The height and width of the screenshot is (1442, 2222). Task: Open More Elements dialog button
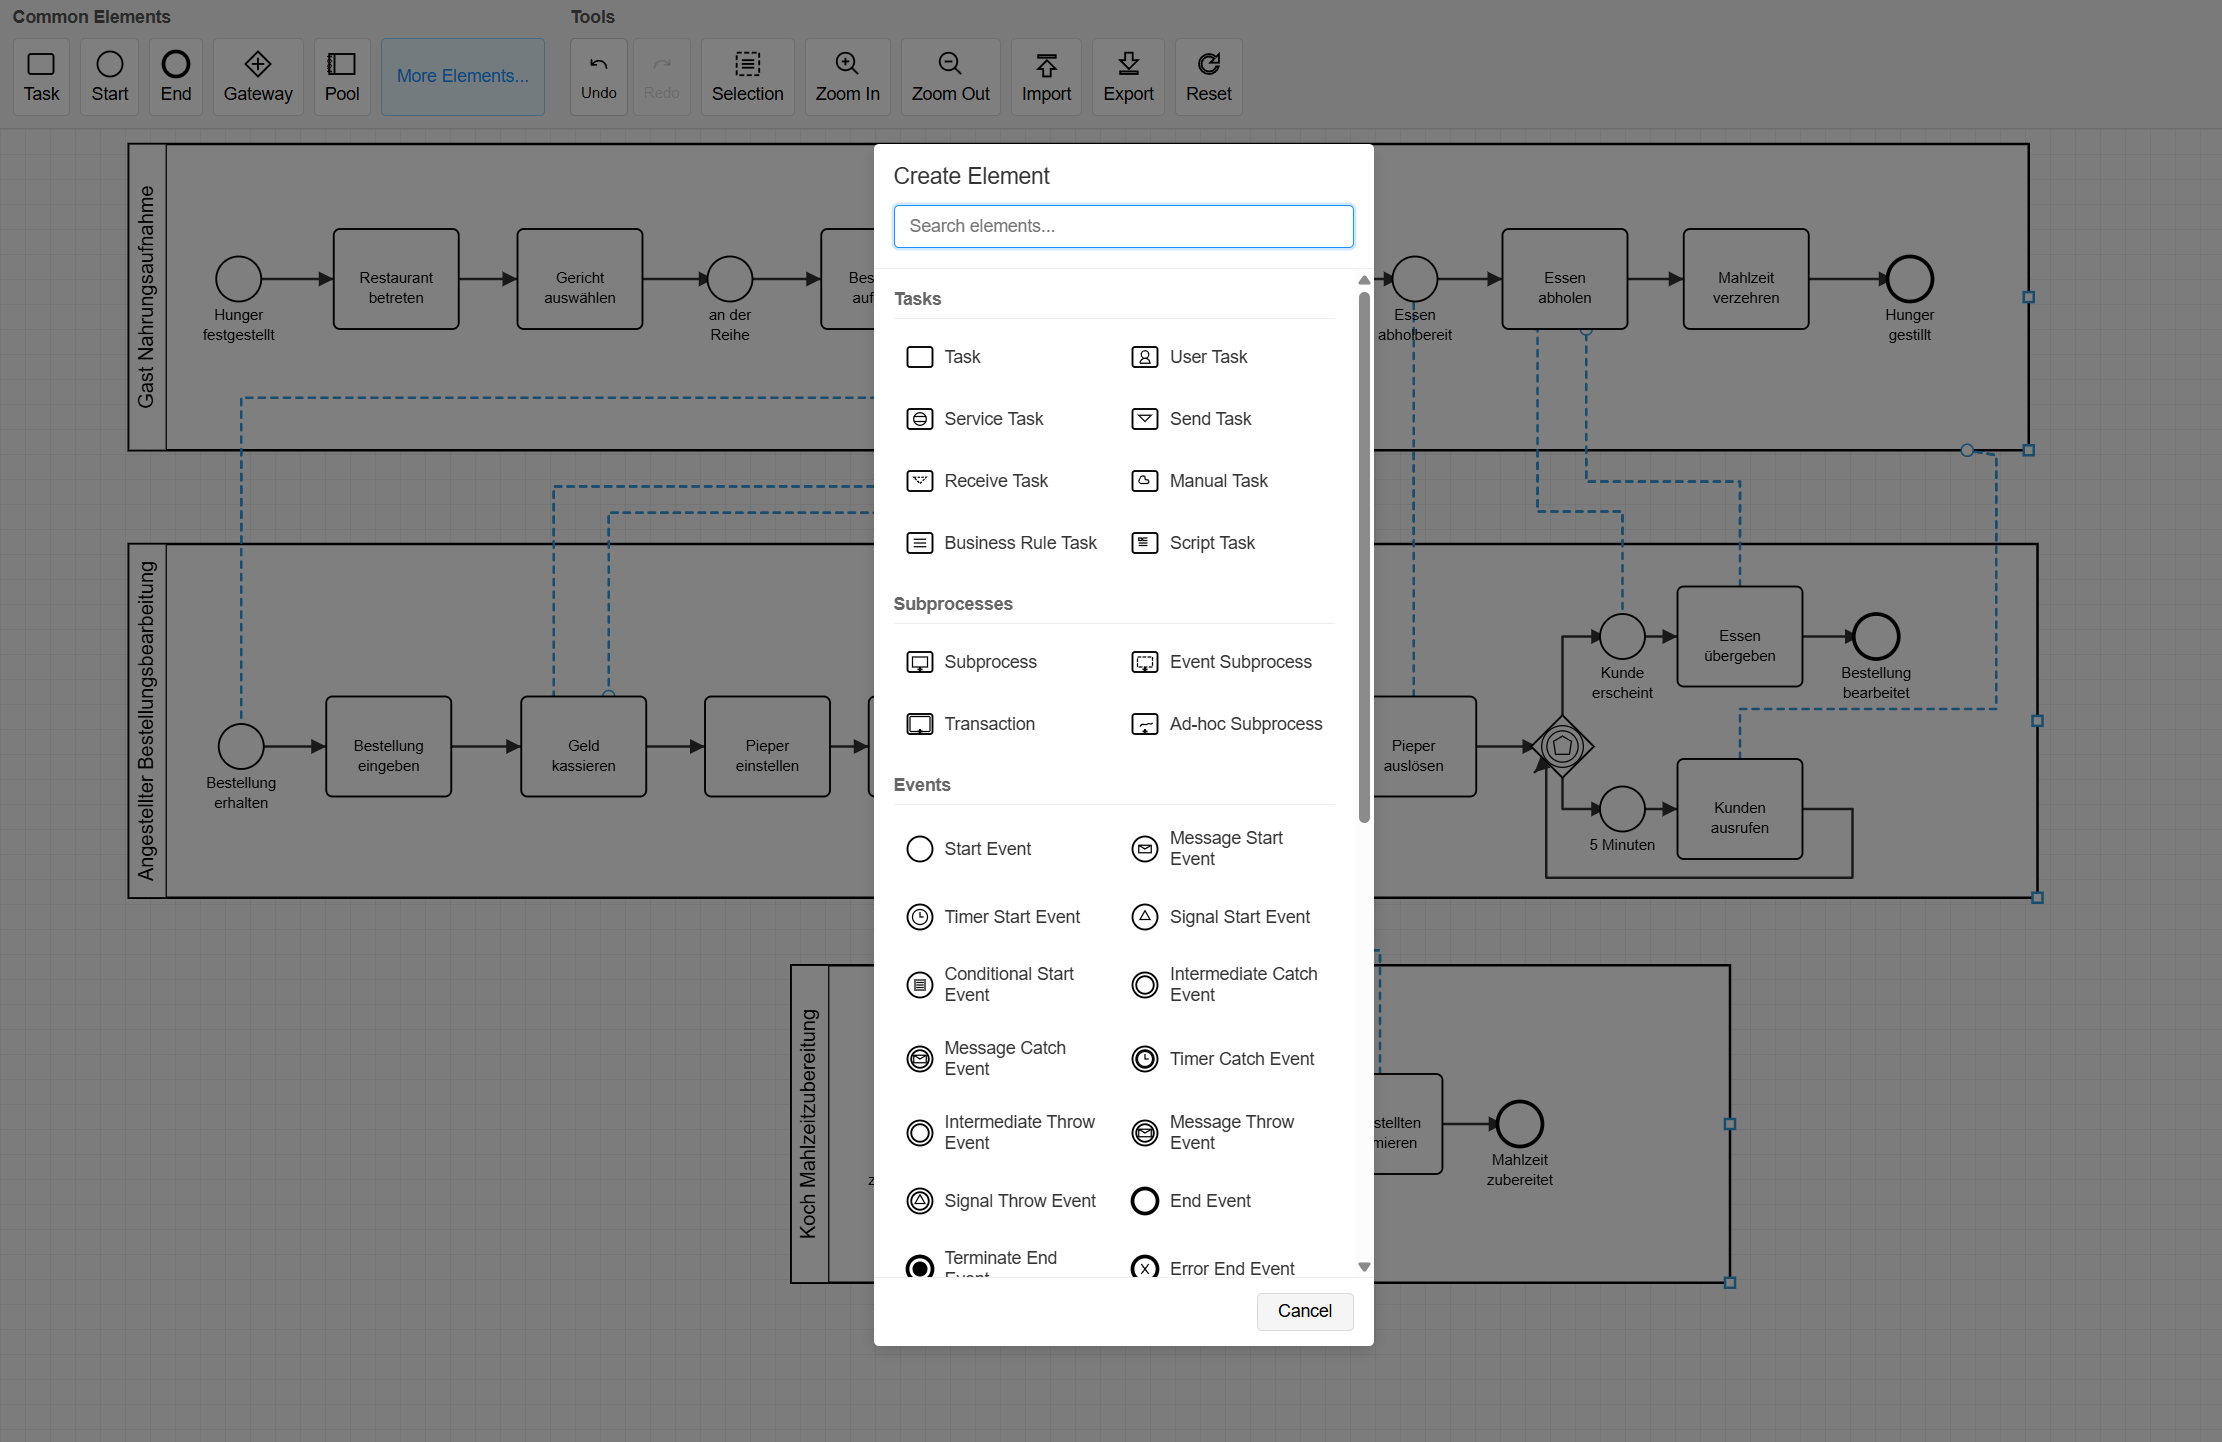click(x=463, y=77)
